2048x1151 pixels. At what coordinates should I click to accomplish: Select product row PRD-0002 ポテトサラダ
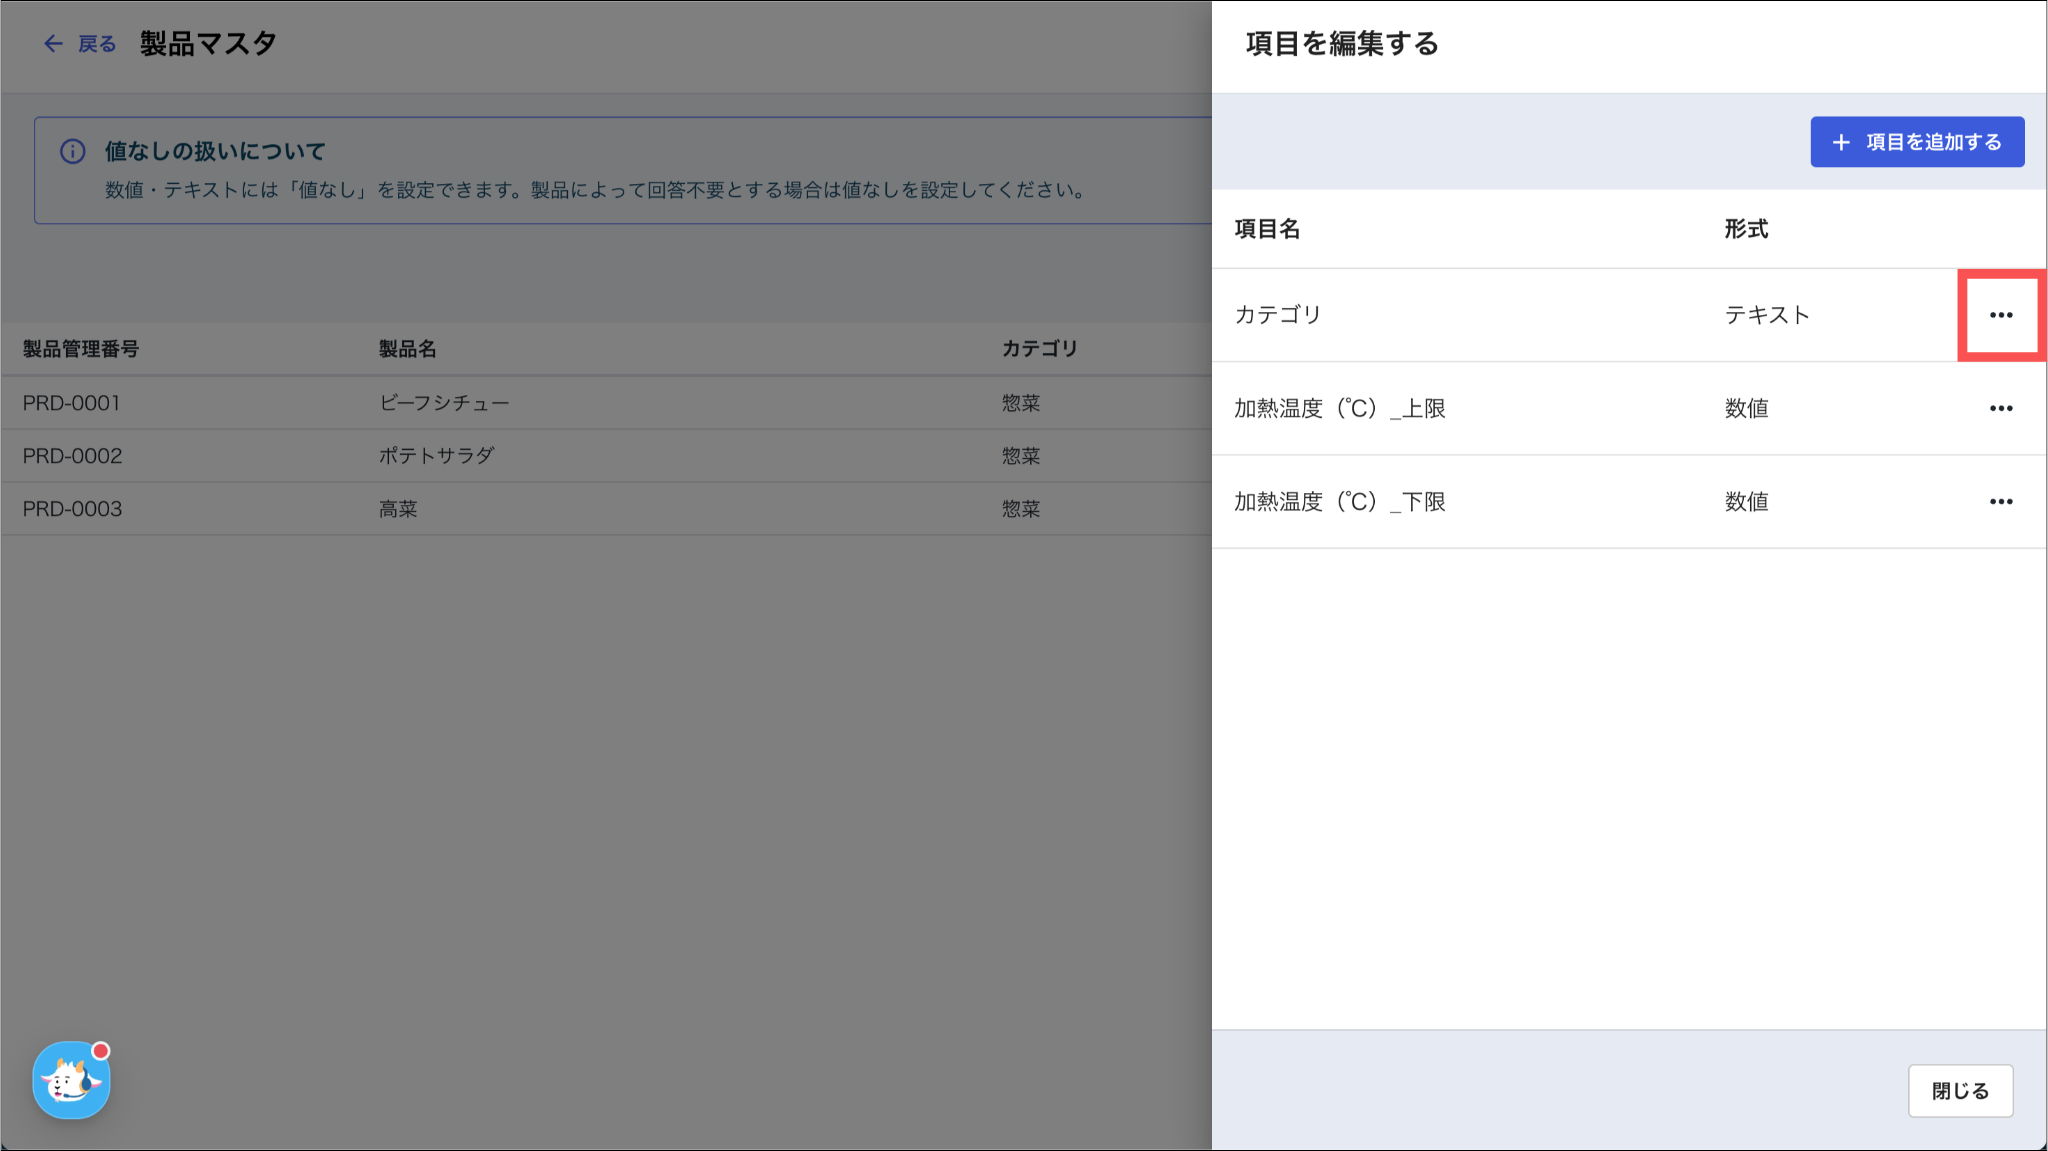point(606,456)
